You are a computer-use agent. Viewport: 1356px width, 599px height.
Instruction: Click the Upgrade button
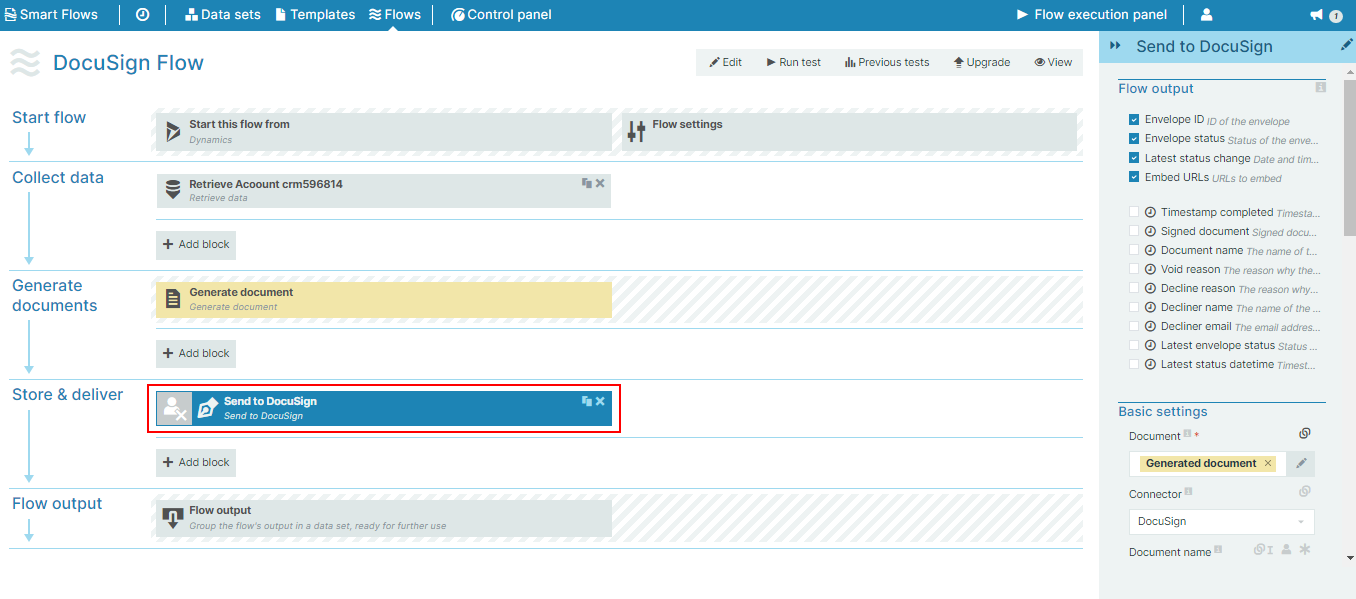pyautogui.click(x=982, y=62)
